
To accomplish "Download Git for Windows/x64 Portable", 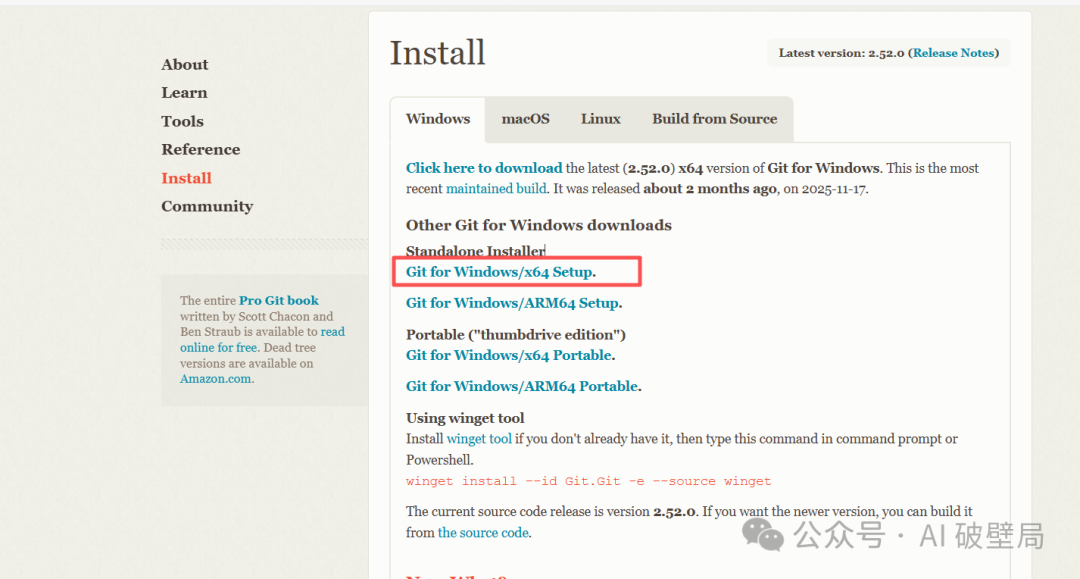I will [508, 355].
